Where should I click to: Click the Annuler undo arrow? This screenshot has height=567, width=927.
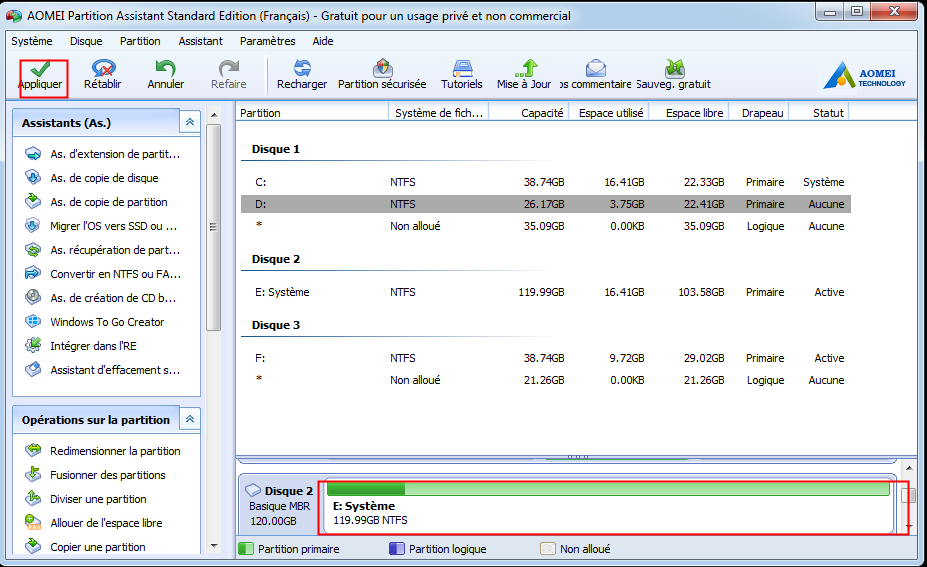pyautogui.click(x=165, y=69)
